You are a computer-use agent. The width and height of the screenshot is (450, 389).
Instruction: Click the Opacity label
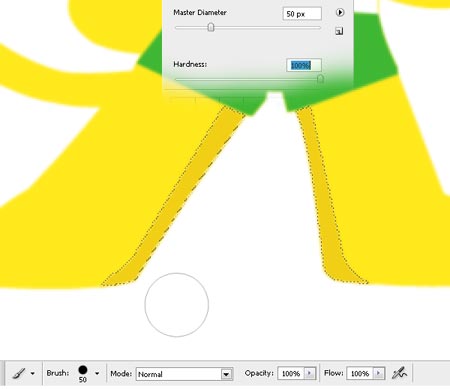(259, 373)
